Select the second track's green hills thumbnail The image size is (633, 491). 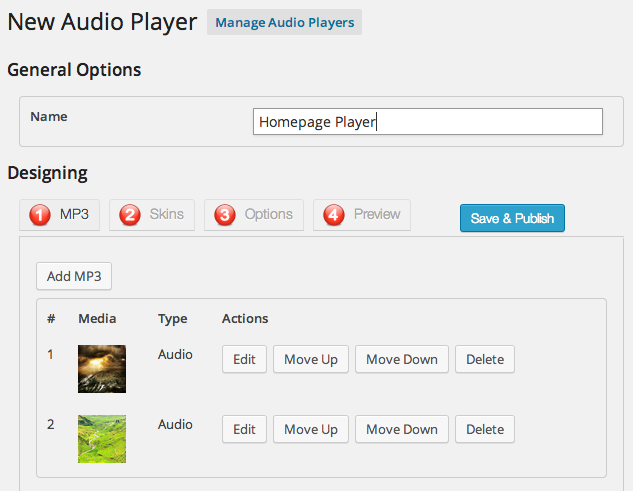click(102, 438)
